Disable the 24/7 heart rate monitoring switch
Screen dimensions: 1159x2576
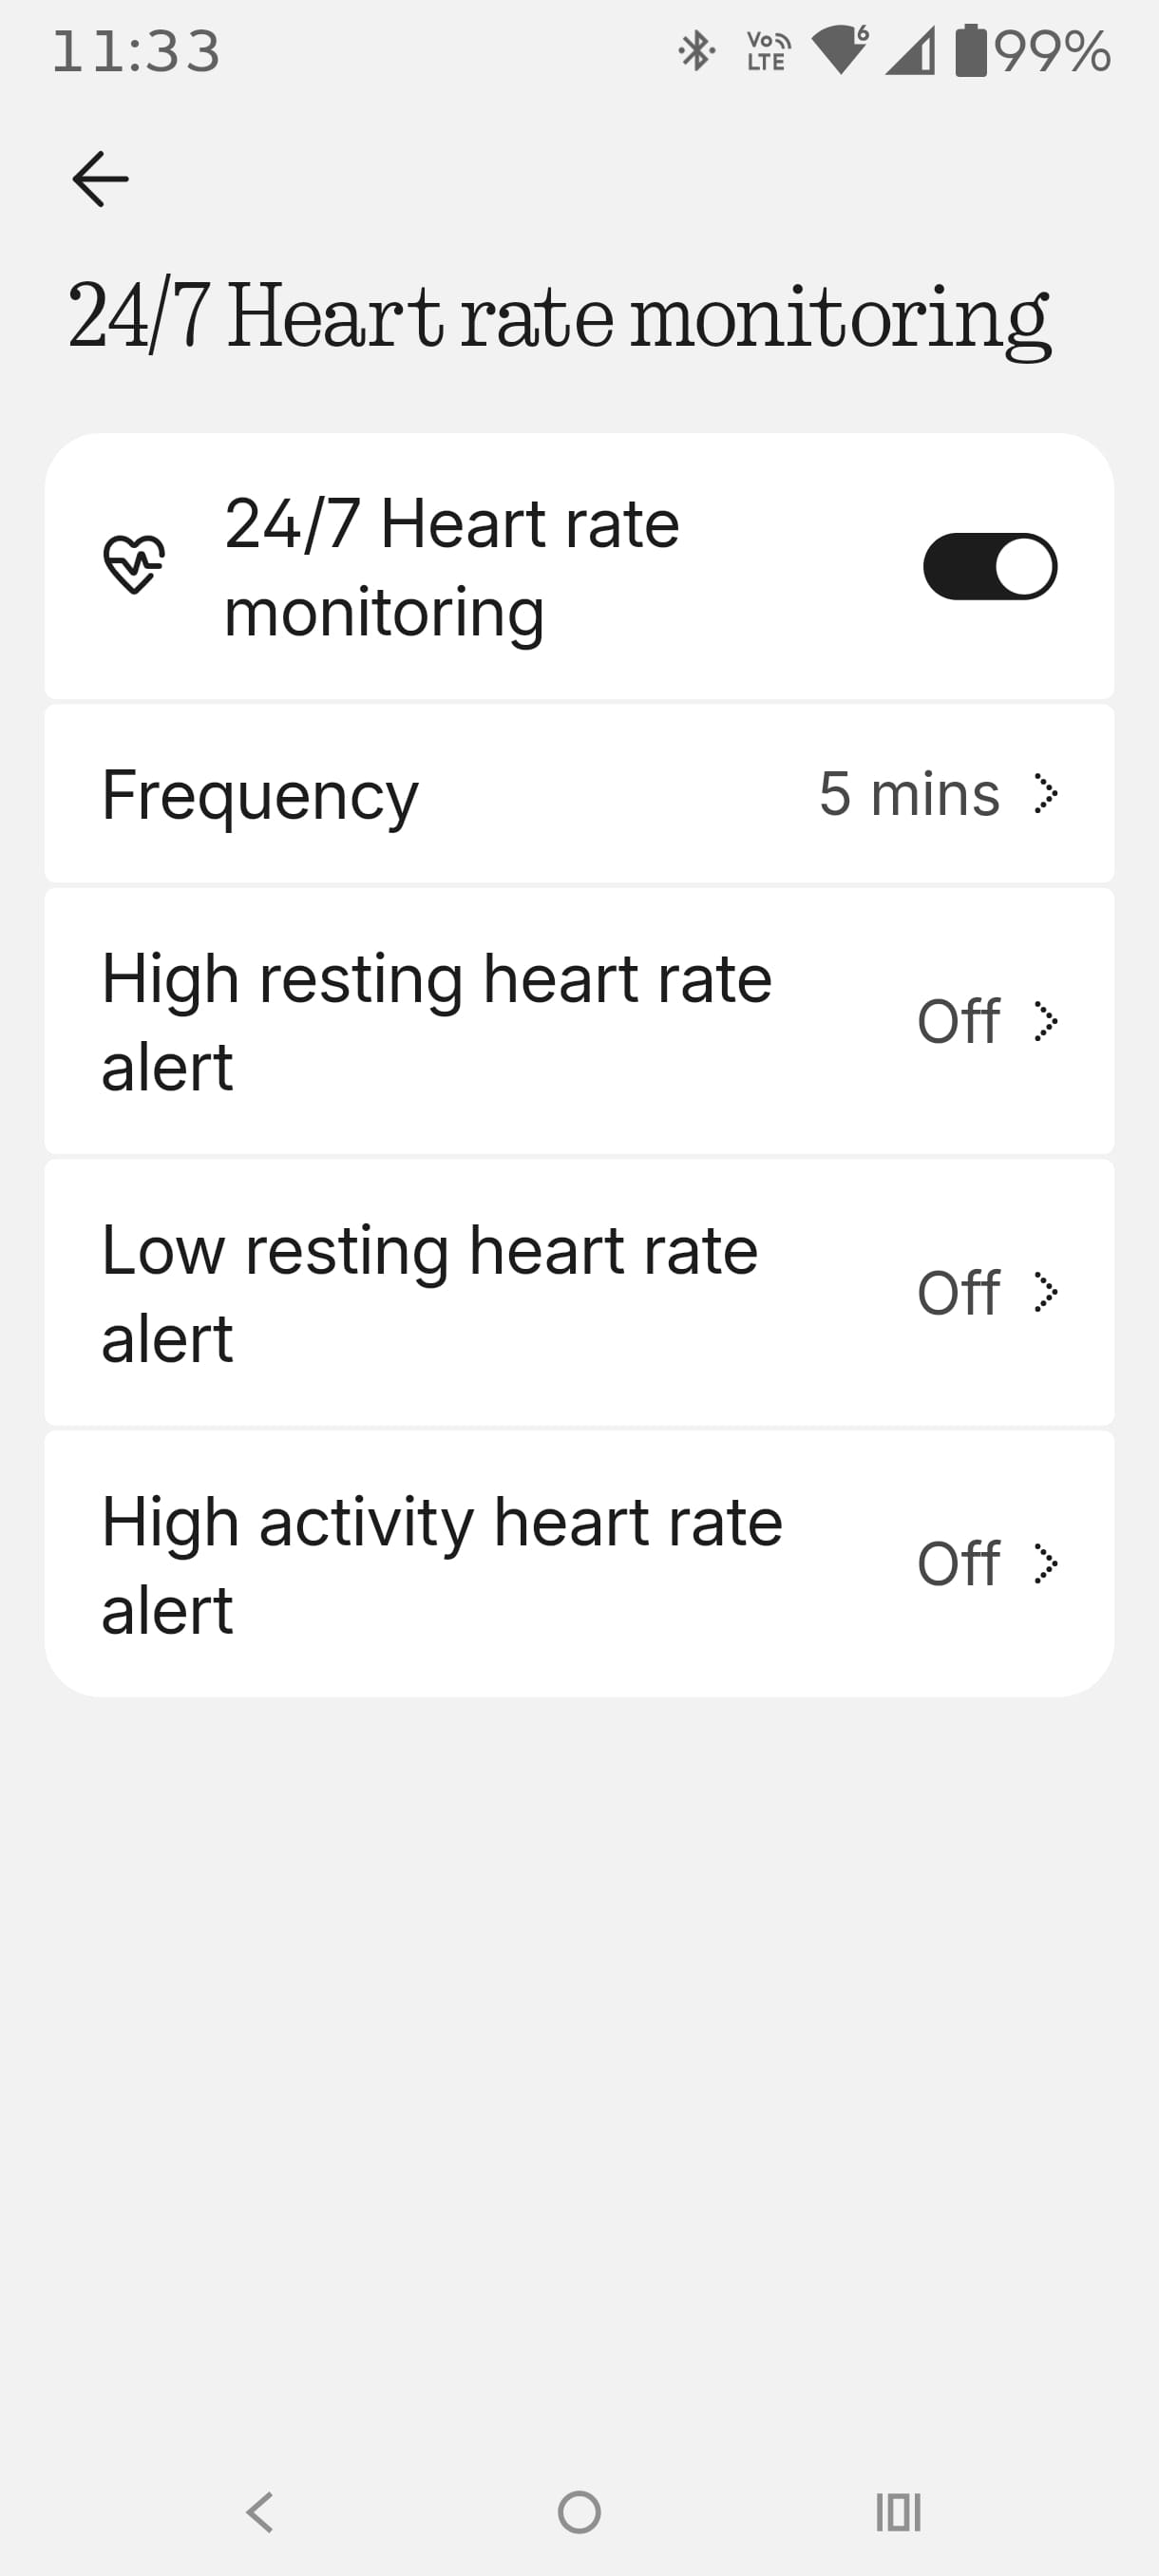coord(989,566)
